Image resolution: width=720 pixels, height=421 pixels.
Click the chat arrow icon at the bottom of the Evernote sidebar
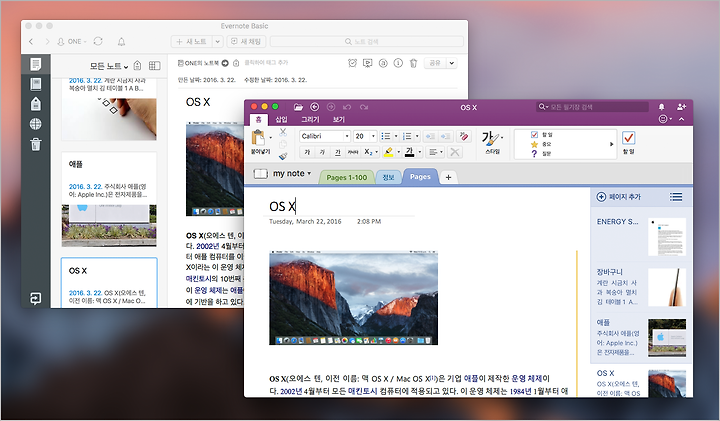coord(35,298)
